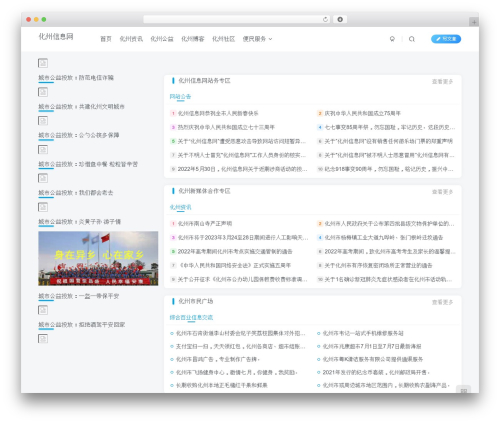Click broken image above 公勺公筷多保障 caption

[x=43, y=121]
